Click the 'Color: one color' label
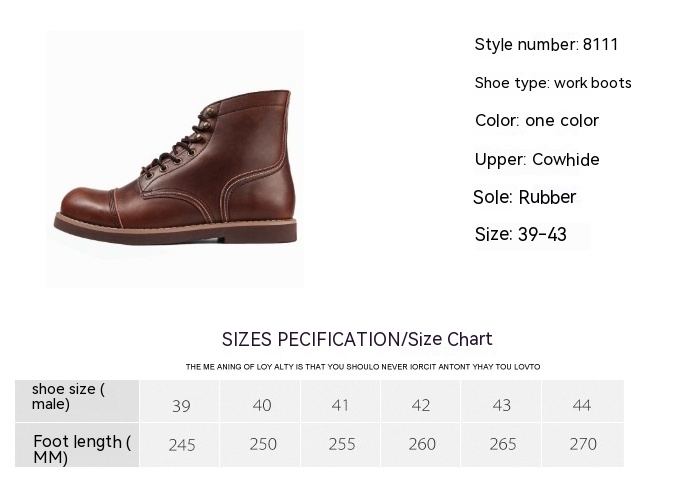Screen dimensions: 699x485 coord(537,121)
